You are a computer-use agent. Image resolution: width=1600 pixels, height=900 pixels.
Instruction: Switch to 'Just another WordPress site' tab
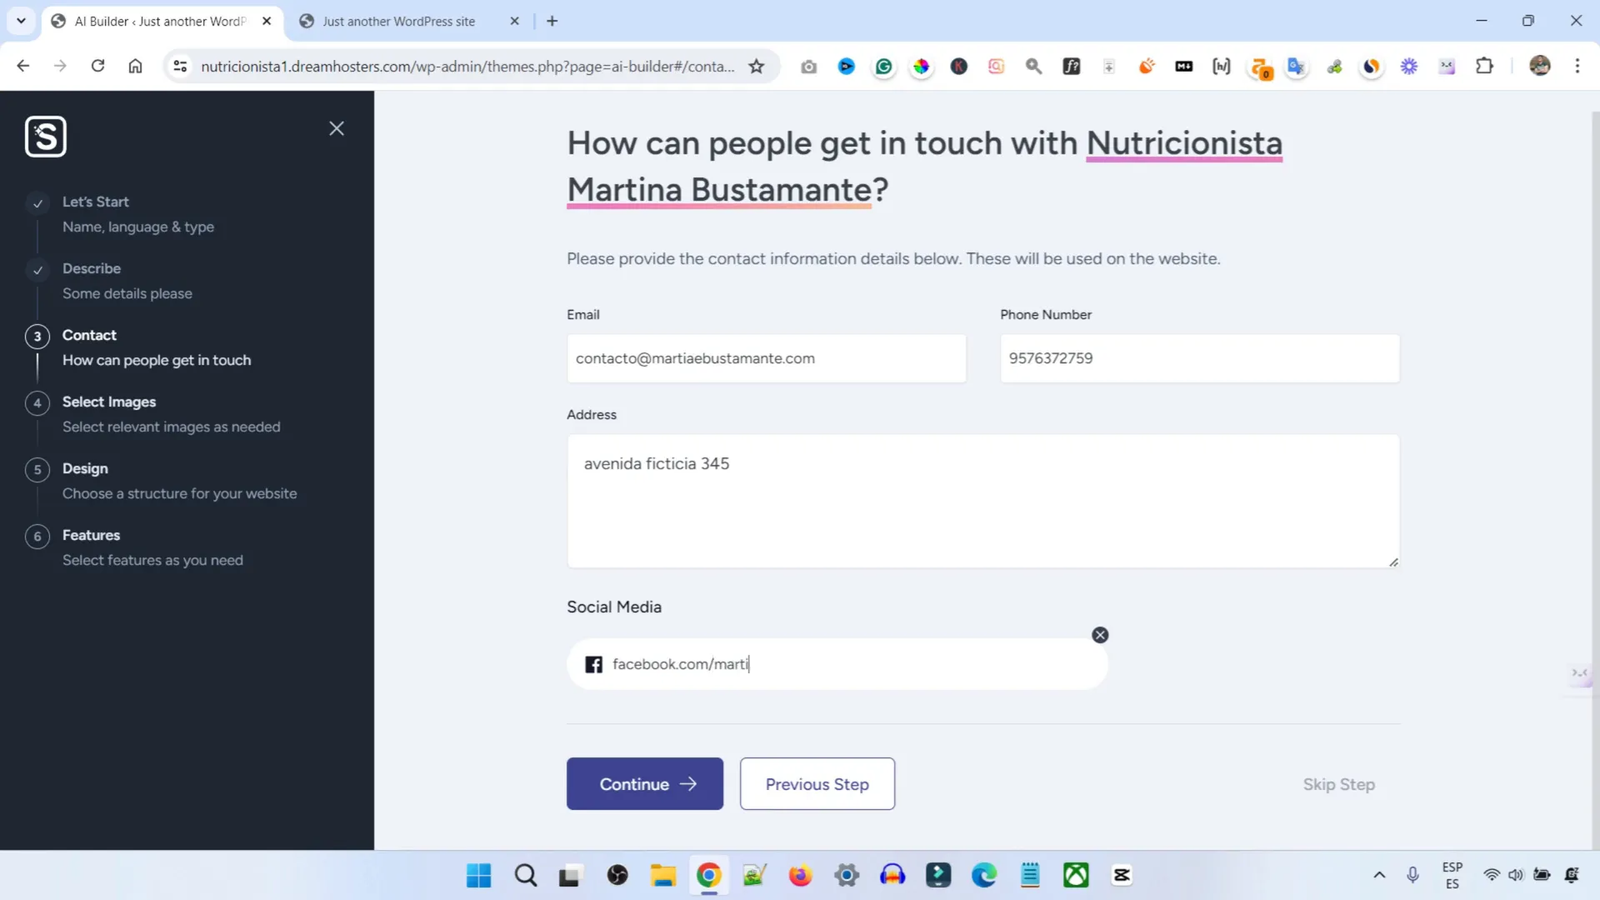399,21
